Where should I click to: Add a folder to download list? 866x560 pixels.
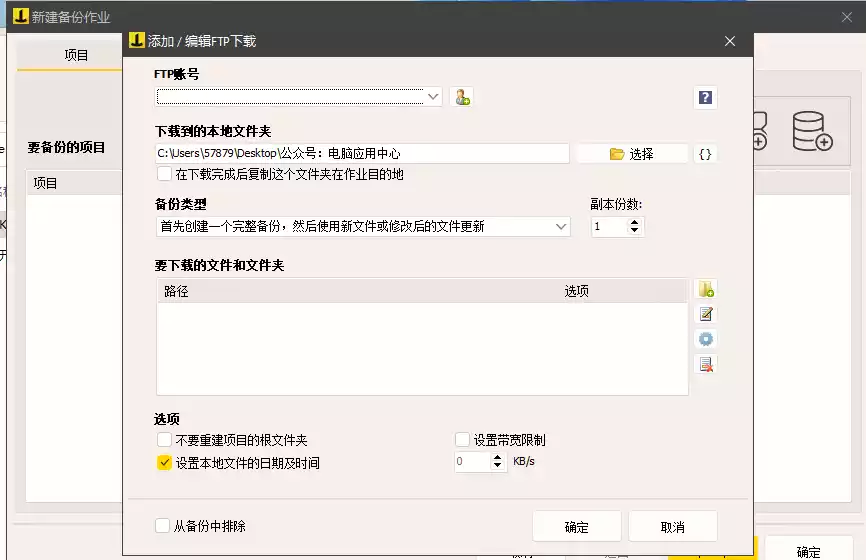point(706,289)
